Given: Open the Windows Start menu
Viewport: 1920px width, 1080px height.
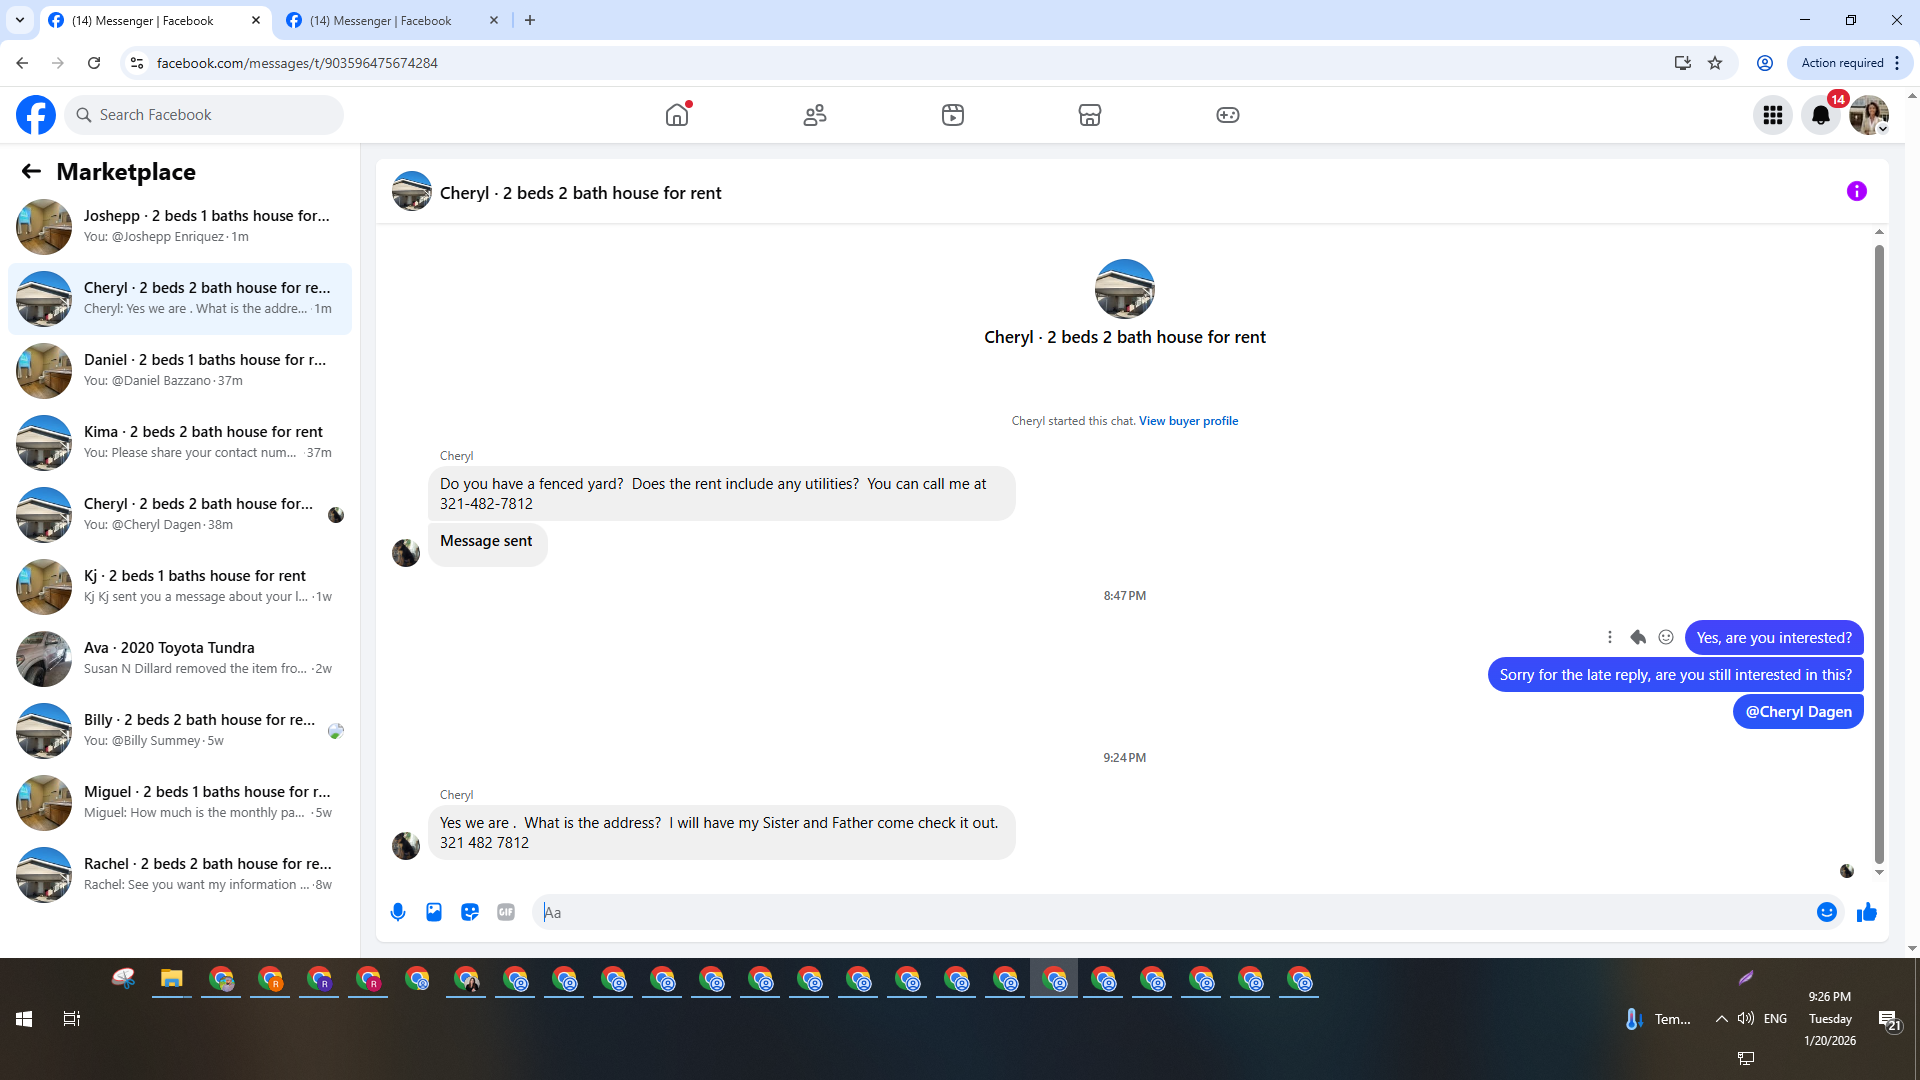Looking at the screenshot, I should click(24, 1019).
